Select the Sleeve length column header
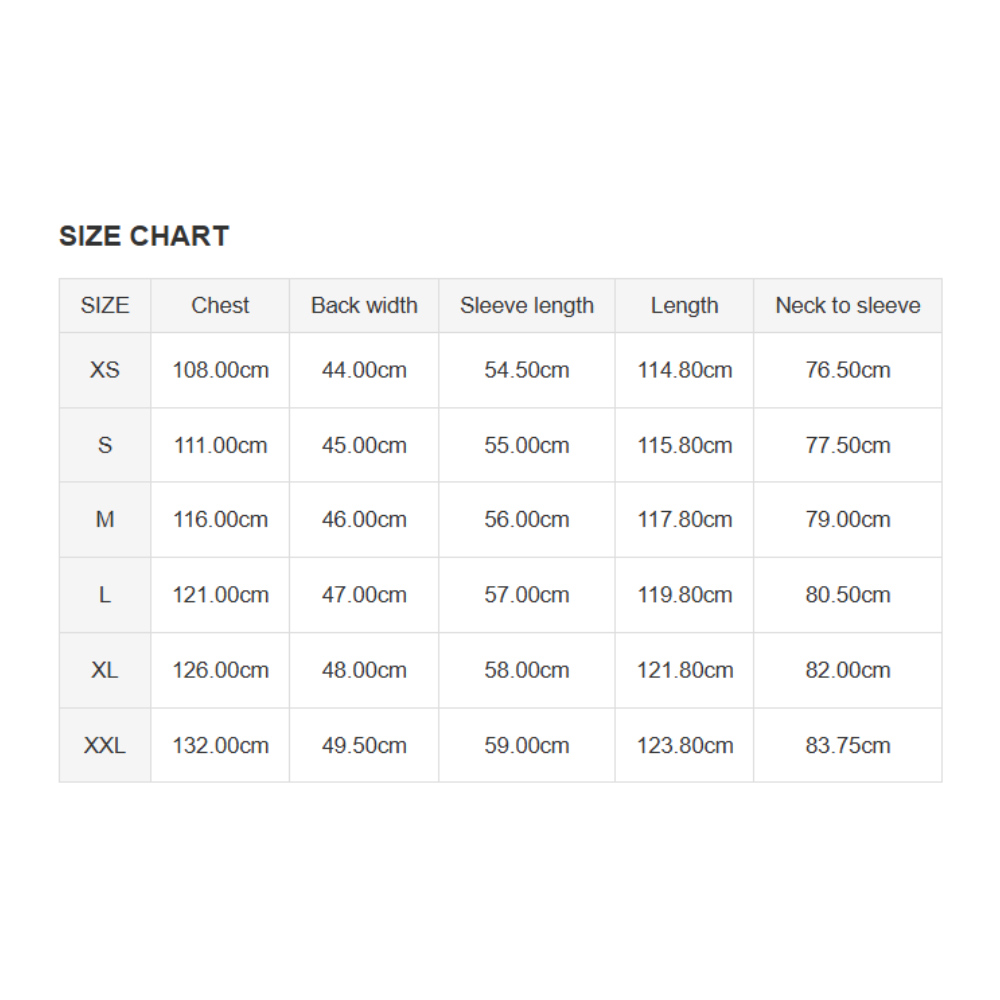The height and width of the screenshot is (1000, 1000). 527,306
